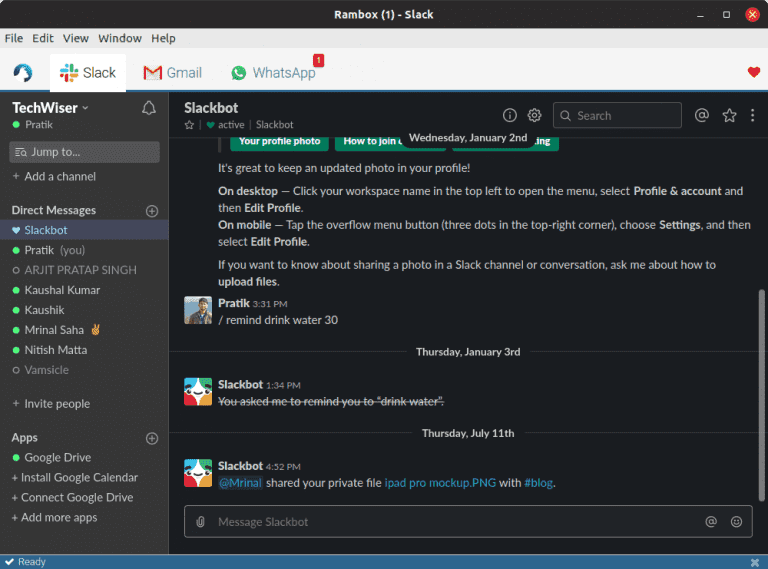Image resolution: width=768 pixels, height=569 pixels.
Task: Open conversation settings gear icon
Action: 534,115
